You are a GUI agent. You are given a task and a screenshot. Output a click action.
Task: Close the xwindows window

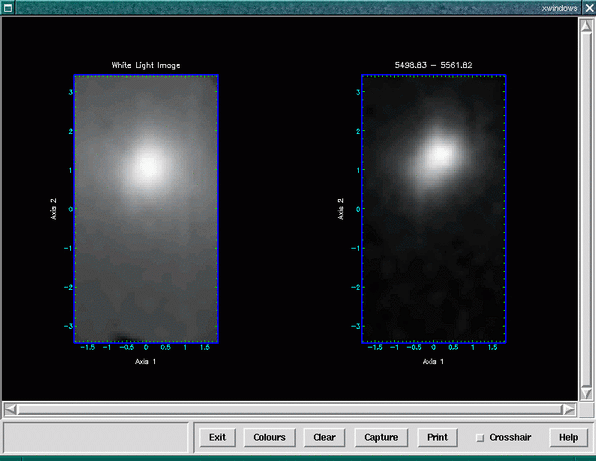tap(589, 7)
